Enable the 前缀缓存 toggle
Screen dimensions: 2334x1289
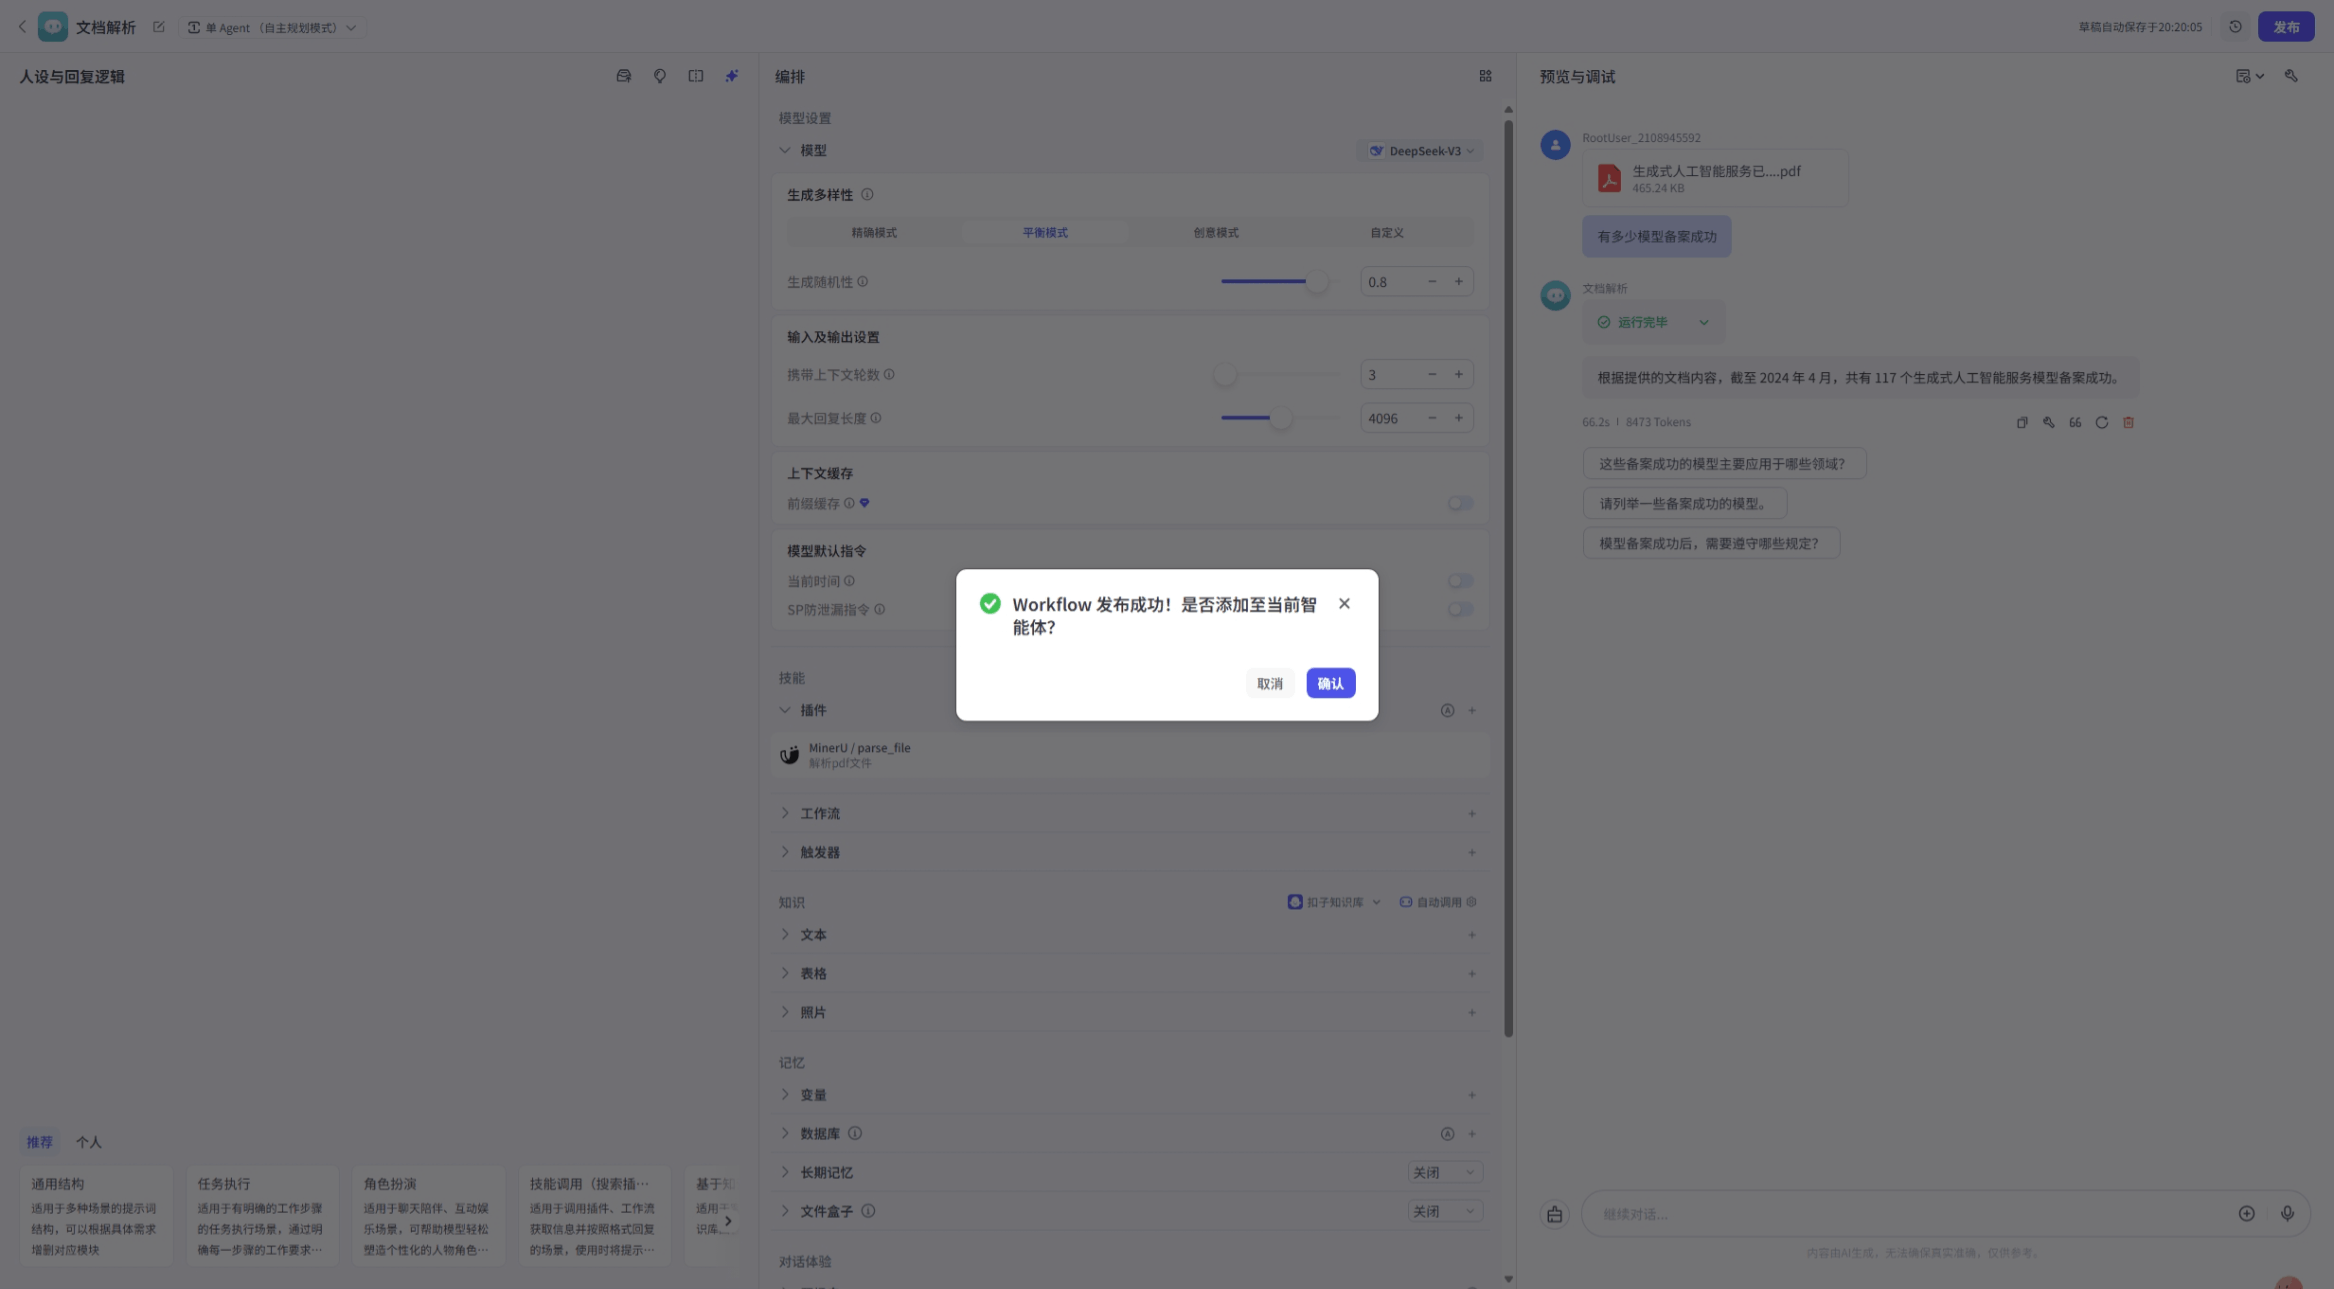pos(1460,503)
